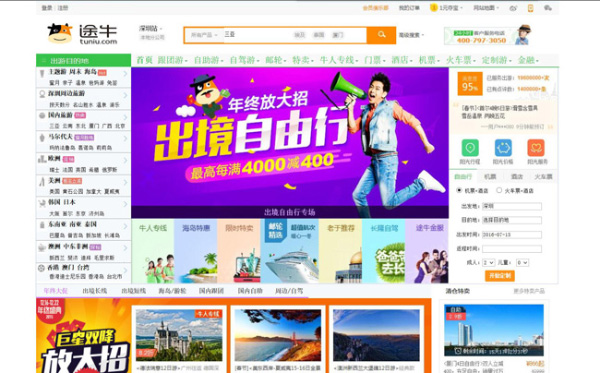Switch to the 机票 booking tab
600x373 pixels.
(490, 176)
